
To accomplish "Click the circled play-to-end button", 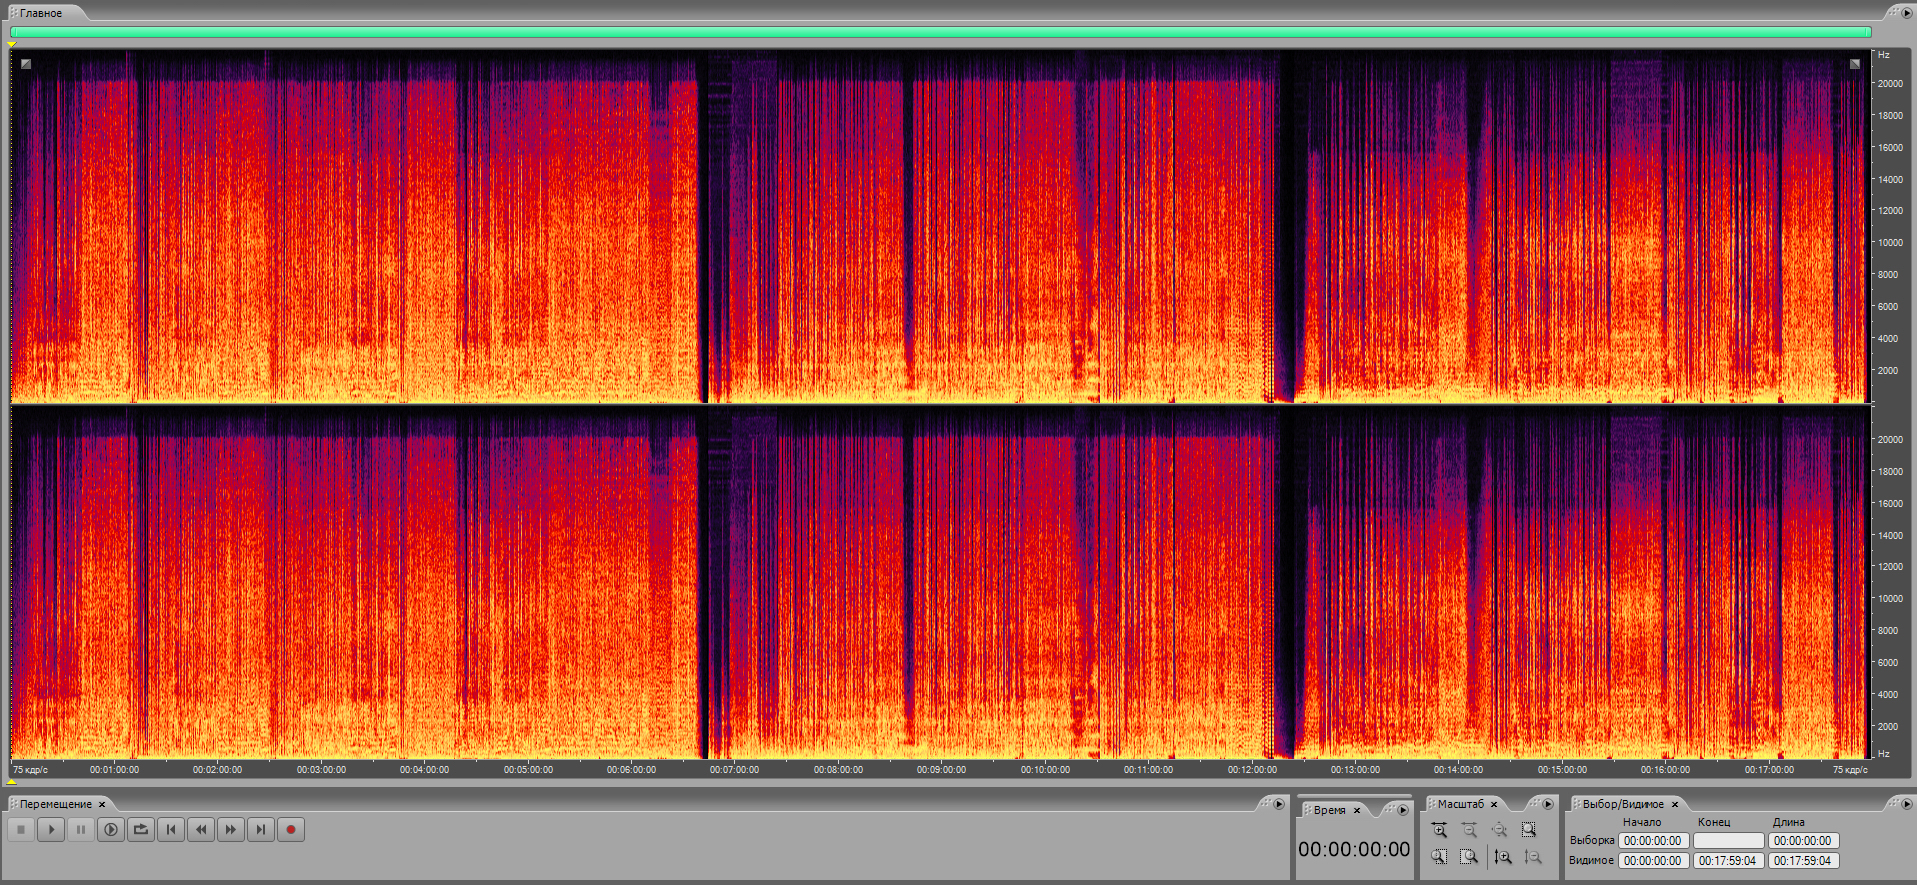I will [111, 829].
